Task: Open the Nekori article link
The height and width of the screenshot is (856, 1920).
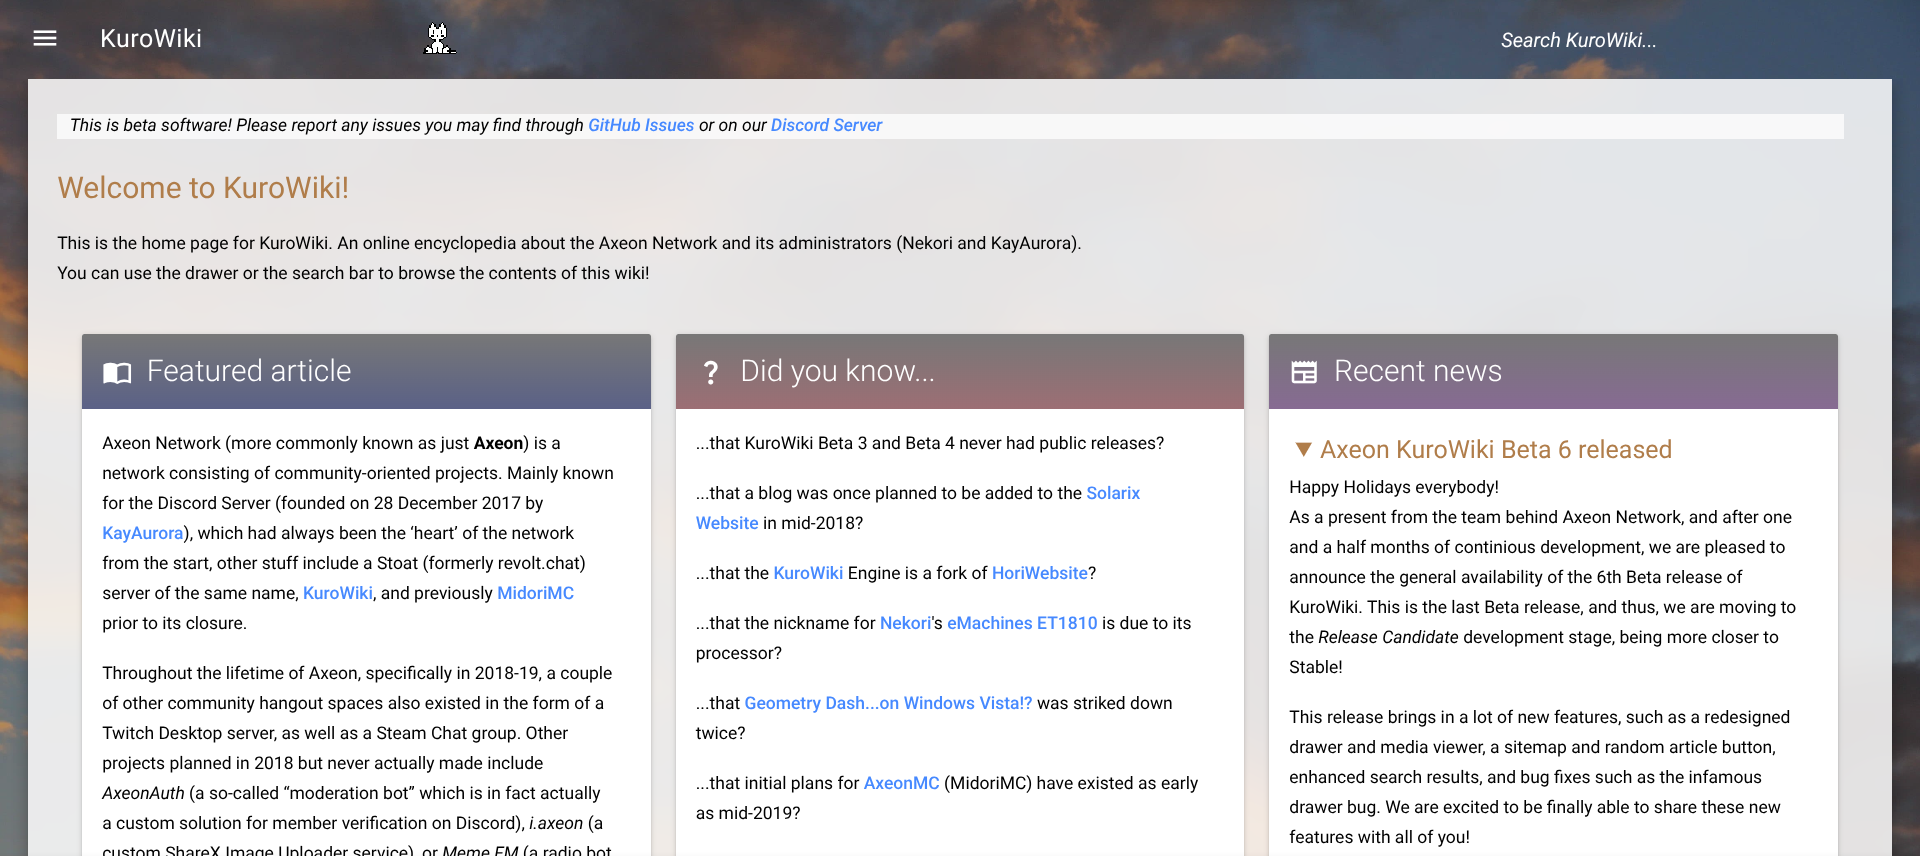Action: coord(906,623)
